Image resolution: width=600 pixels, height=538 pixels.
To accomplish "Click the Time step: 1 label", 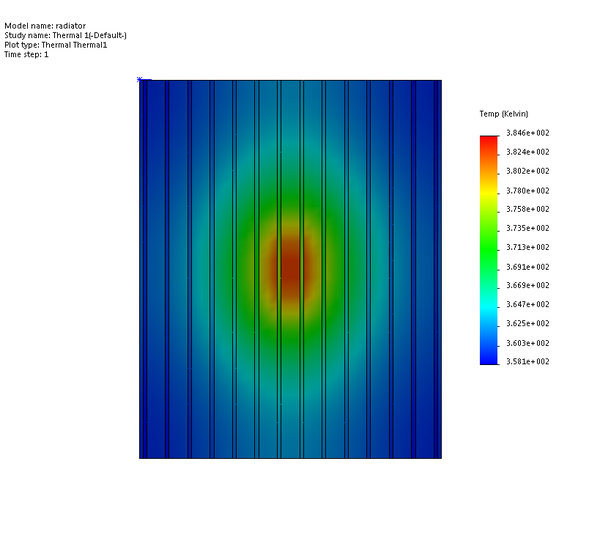I will point(26,54).
